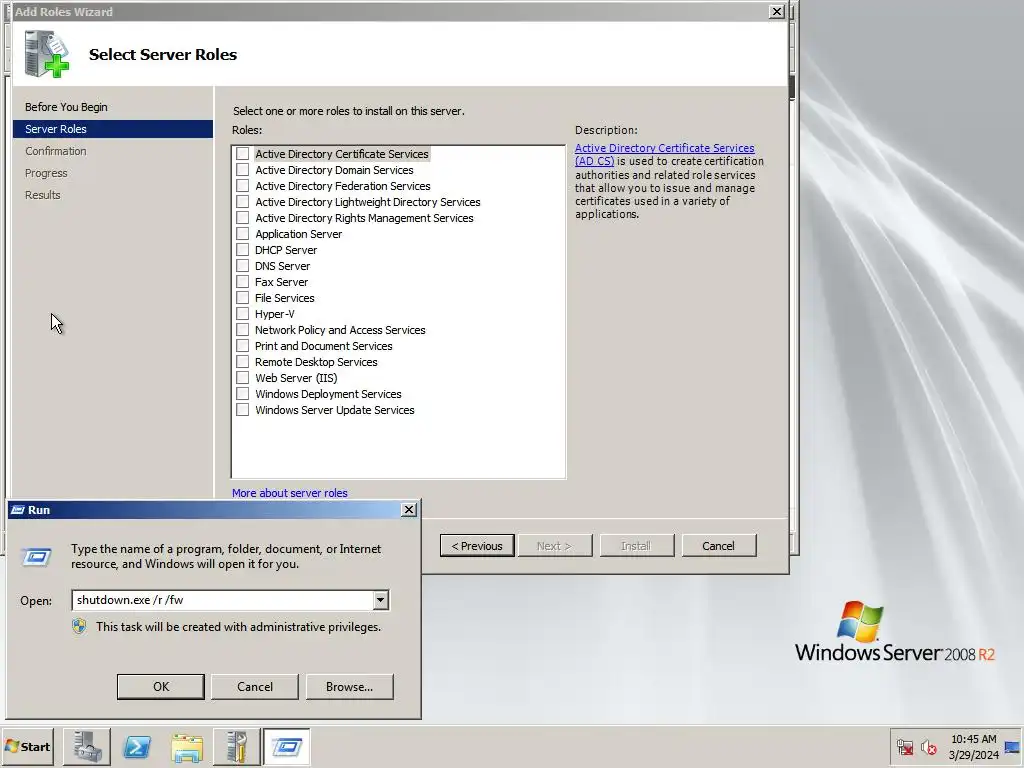Open Active Directory Certificate Services description link
The image size is (1024, 768).
(664, 154)
